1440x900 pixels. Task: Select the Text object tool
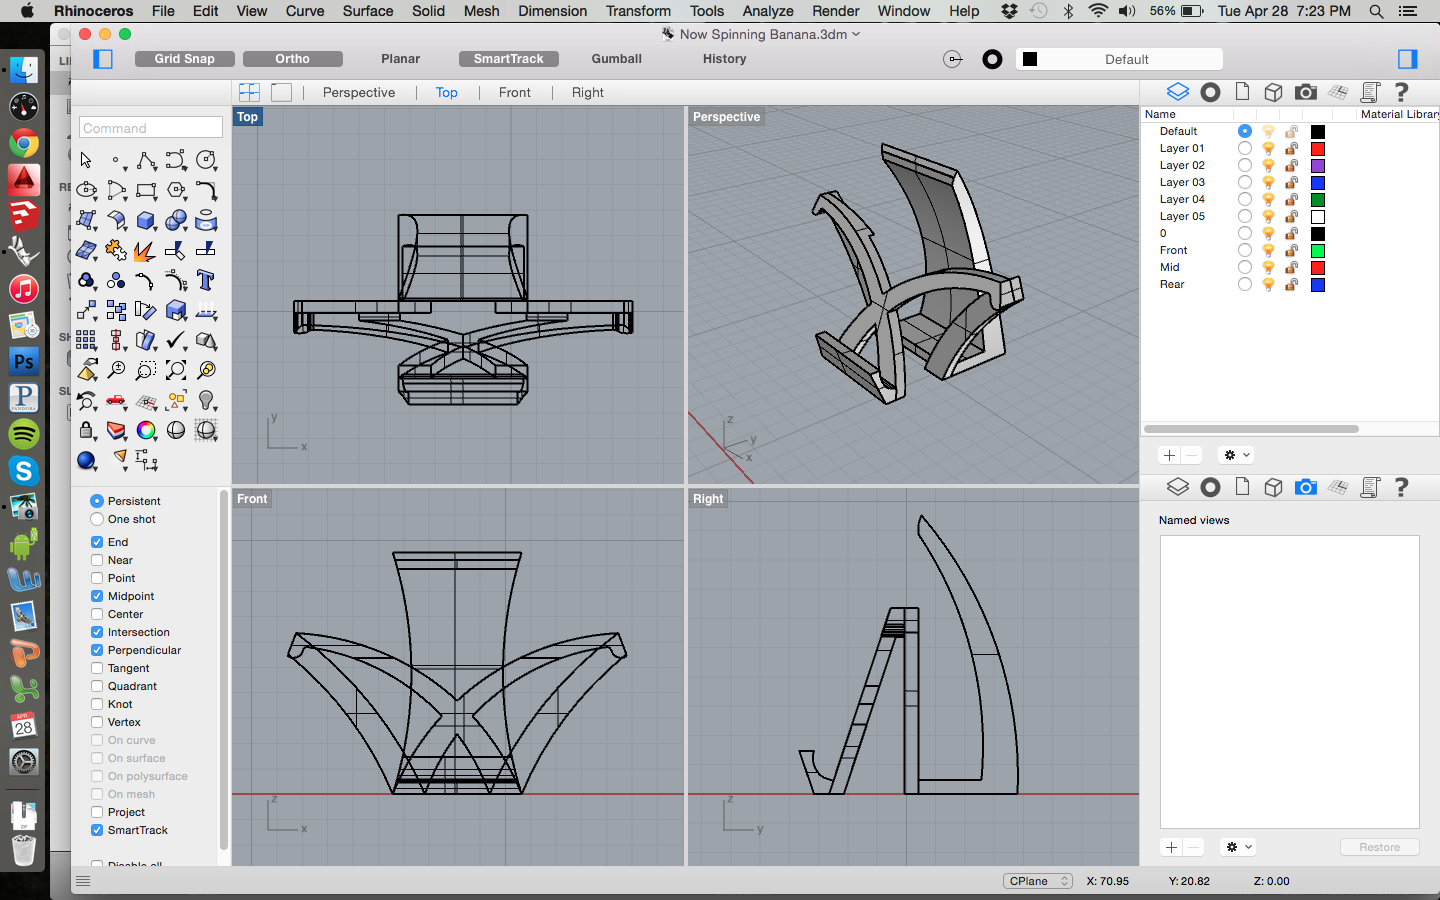206,280
